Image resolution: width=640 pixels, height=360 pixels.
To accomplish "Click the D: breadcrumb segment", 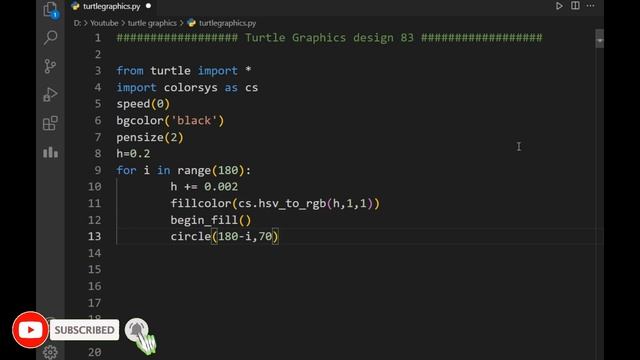I will click(77, 23).
